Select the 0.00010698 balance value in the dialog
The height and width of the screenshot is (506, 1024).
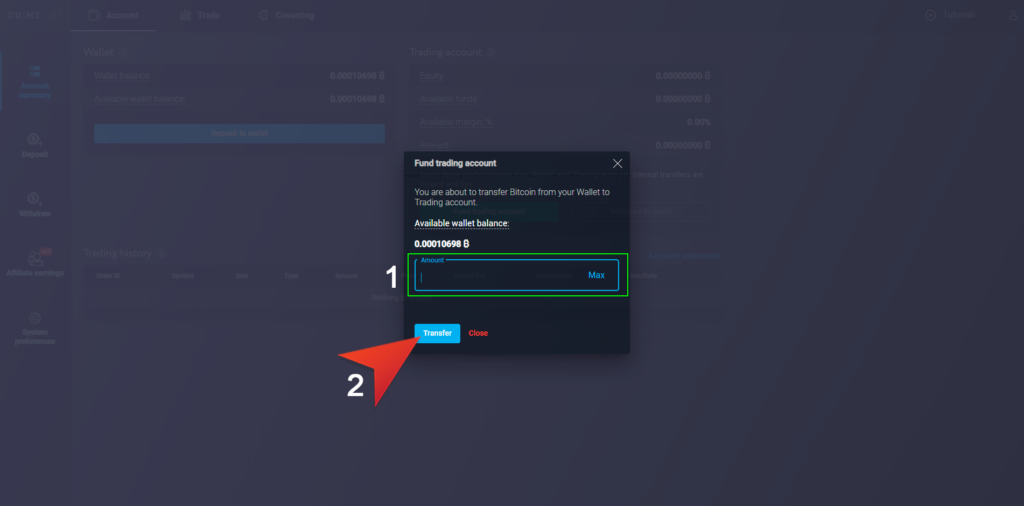coord(442,244)
